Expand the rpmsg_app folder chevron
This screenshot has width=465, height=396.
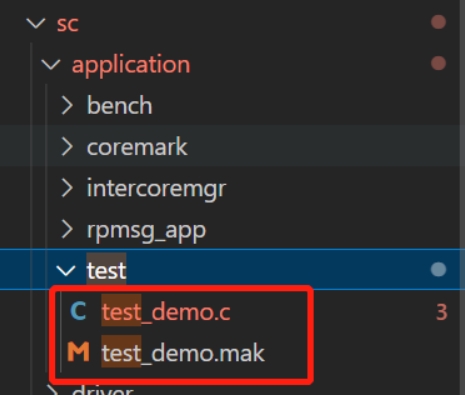(67, 229)
